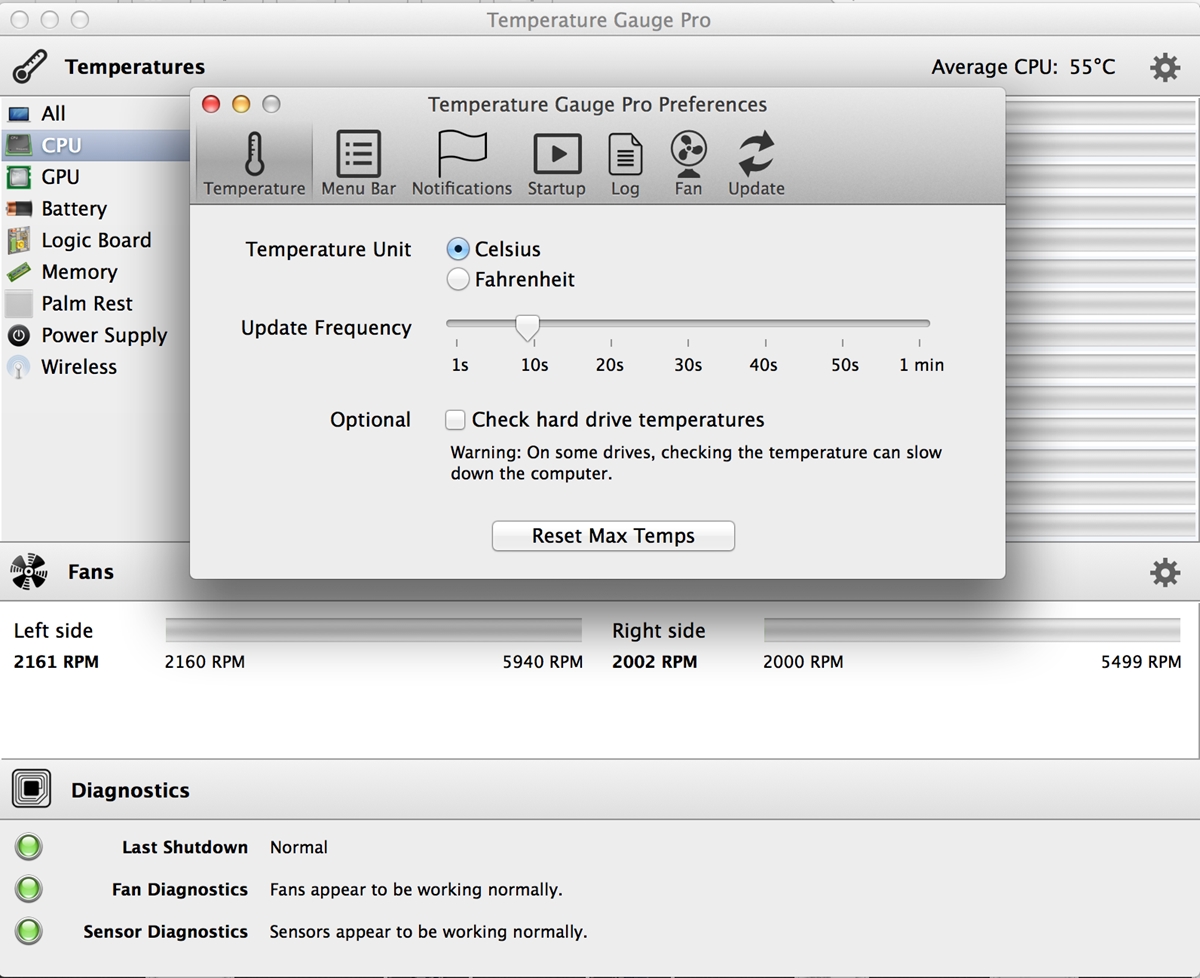
Task: Switch to the Notifications preferences tab
Action: click(462, 163)
